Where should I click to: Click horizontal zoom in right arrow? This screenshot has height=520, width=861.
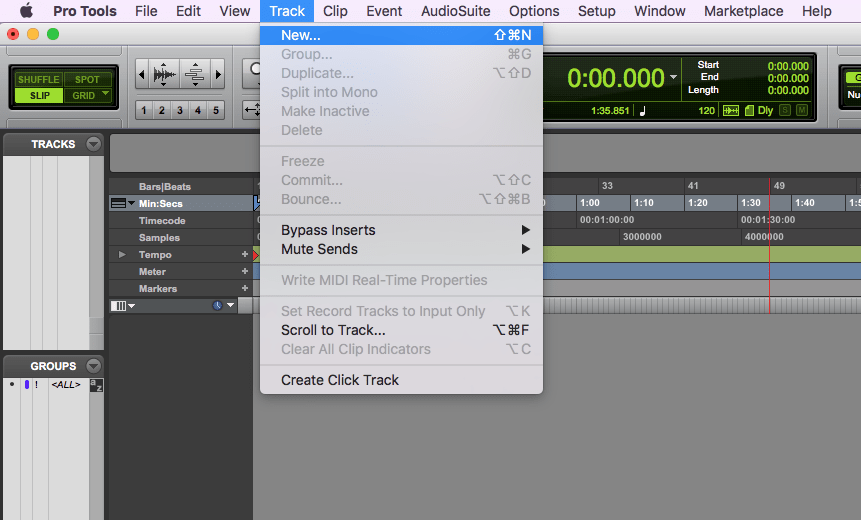pyautogui.click(x=218, y=74)
